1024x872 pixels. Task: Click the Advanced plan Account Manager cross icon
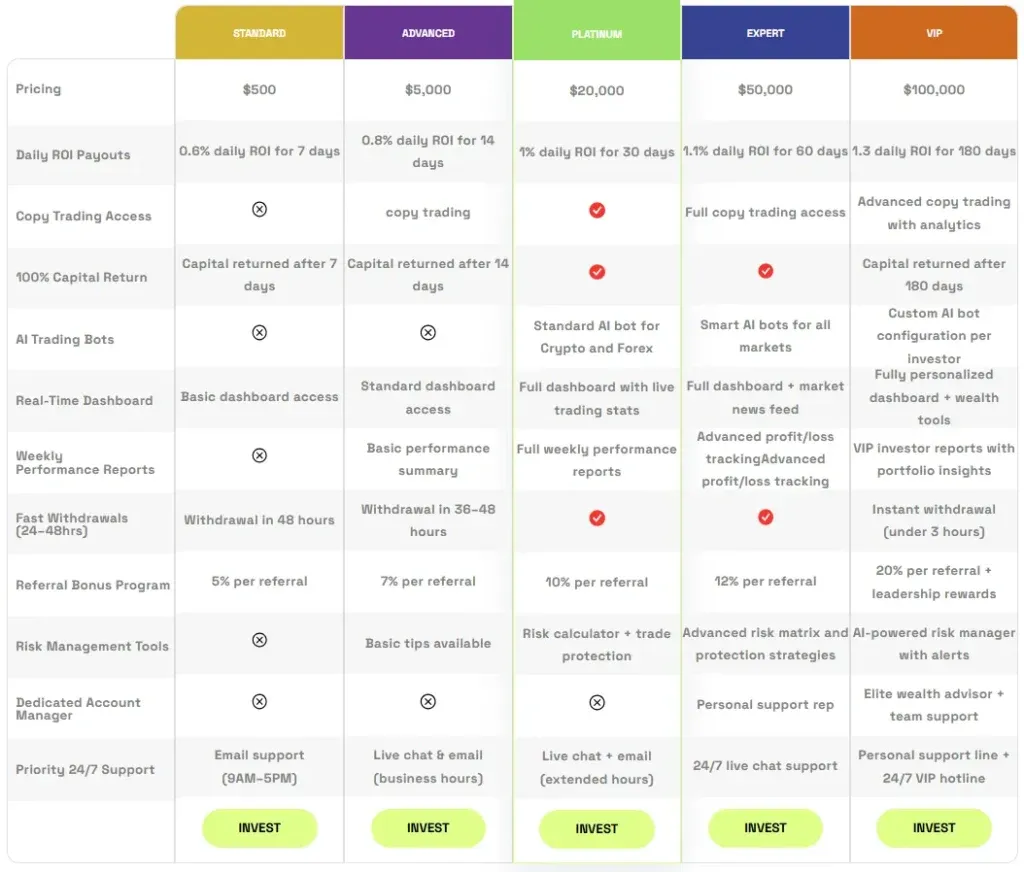[428, 702]
